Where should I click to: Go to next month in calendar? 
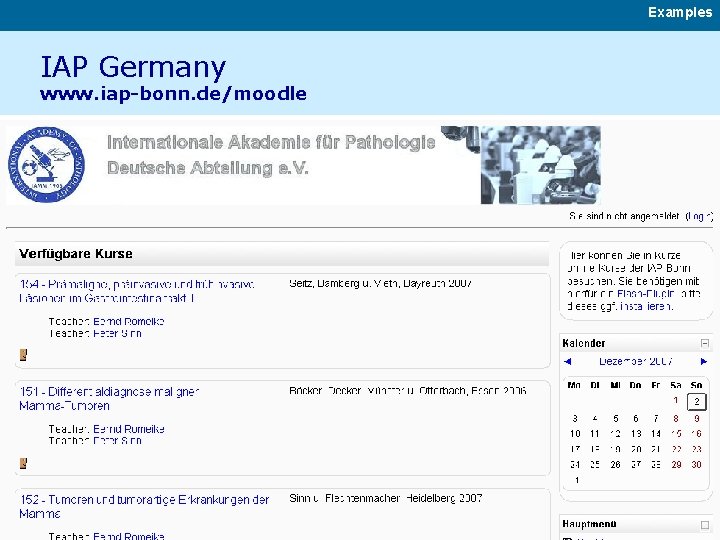[x=703, y=361]
